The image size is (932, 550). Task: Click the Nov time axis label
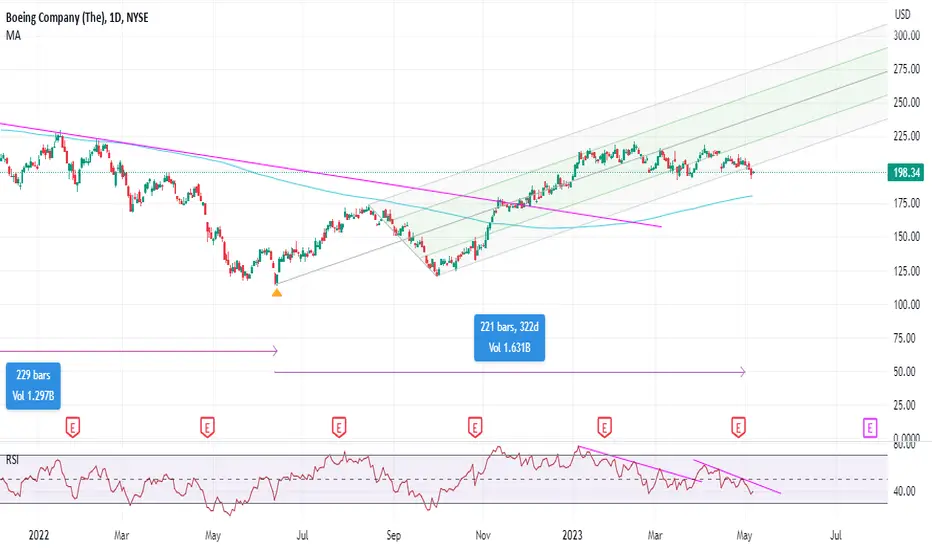pos(483,535)
